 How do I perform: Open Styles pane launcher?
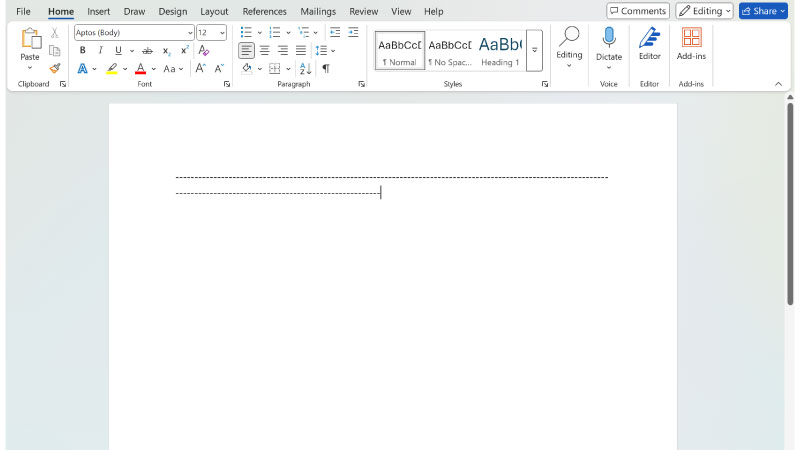click(x=544, y=84)
